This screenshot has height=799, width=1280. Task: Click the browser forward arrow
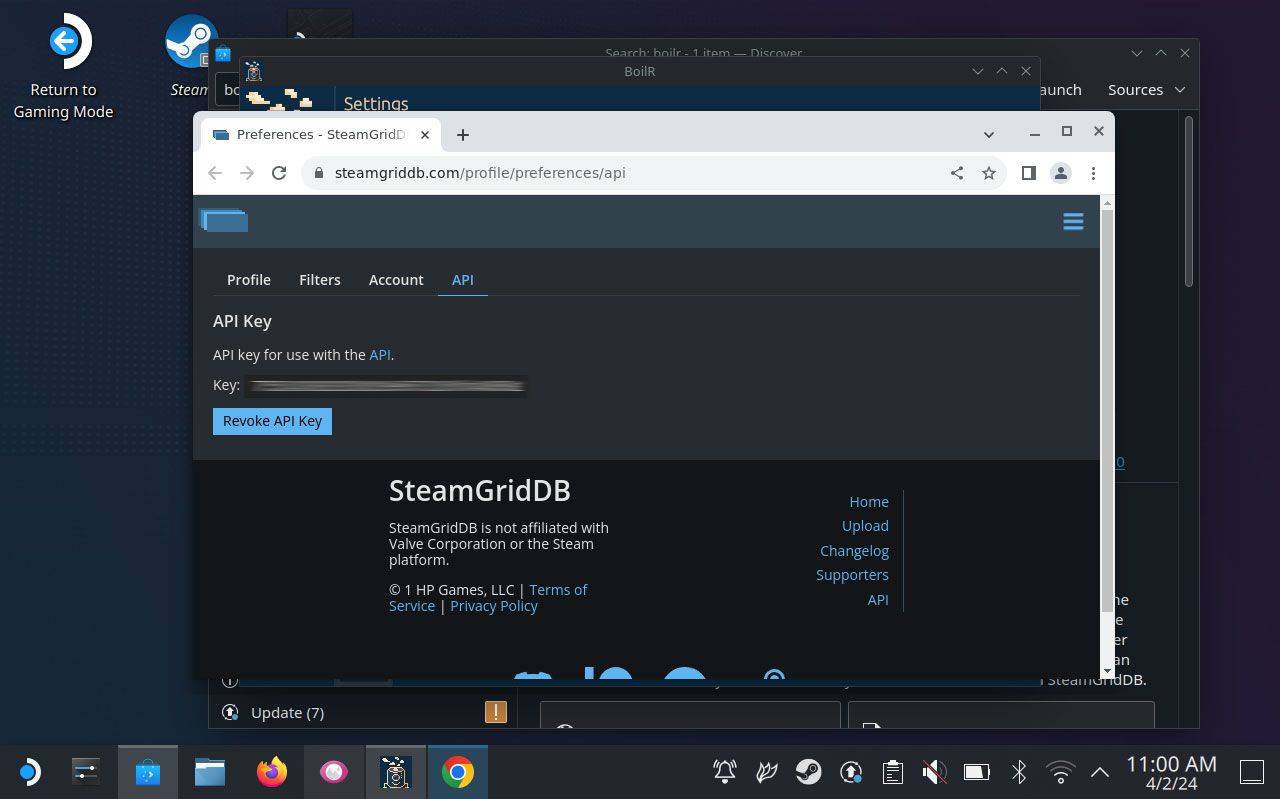click(247, 173)
